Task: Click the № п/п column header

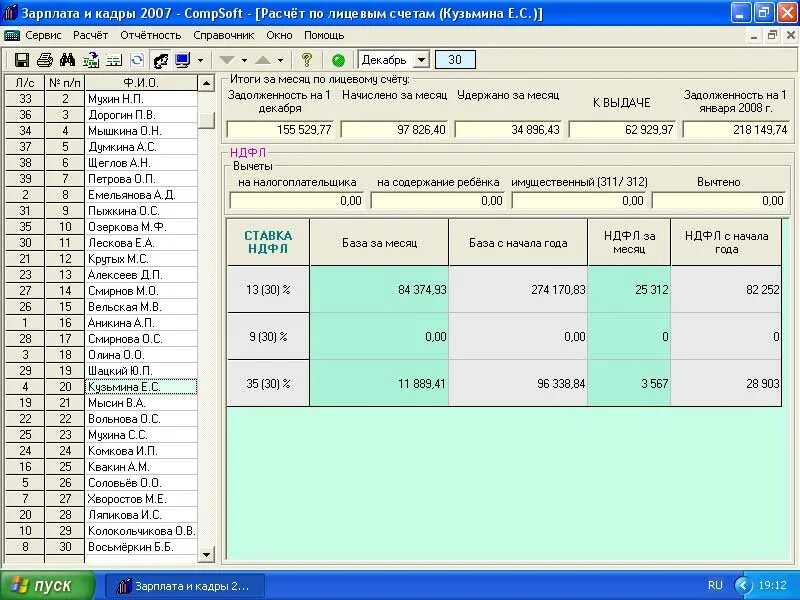Action: point(65,83)
